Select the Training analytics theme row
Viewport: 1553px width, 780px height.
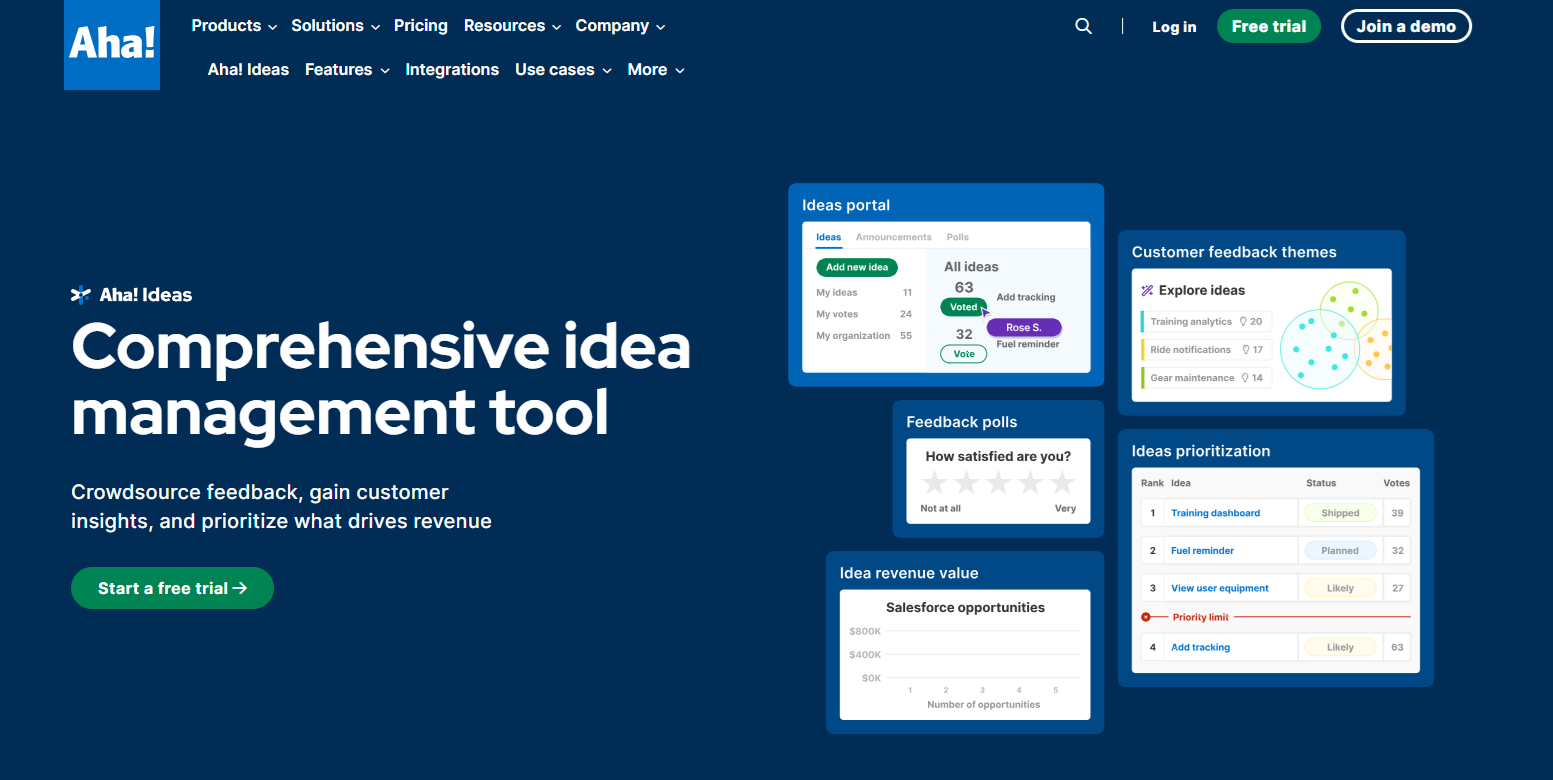point(1206,322)
